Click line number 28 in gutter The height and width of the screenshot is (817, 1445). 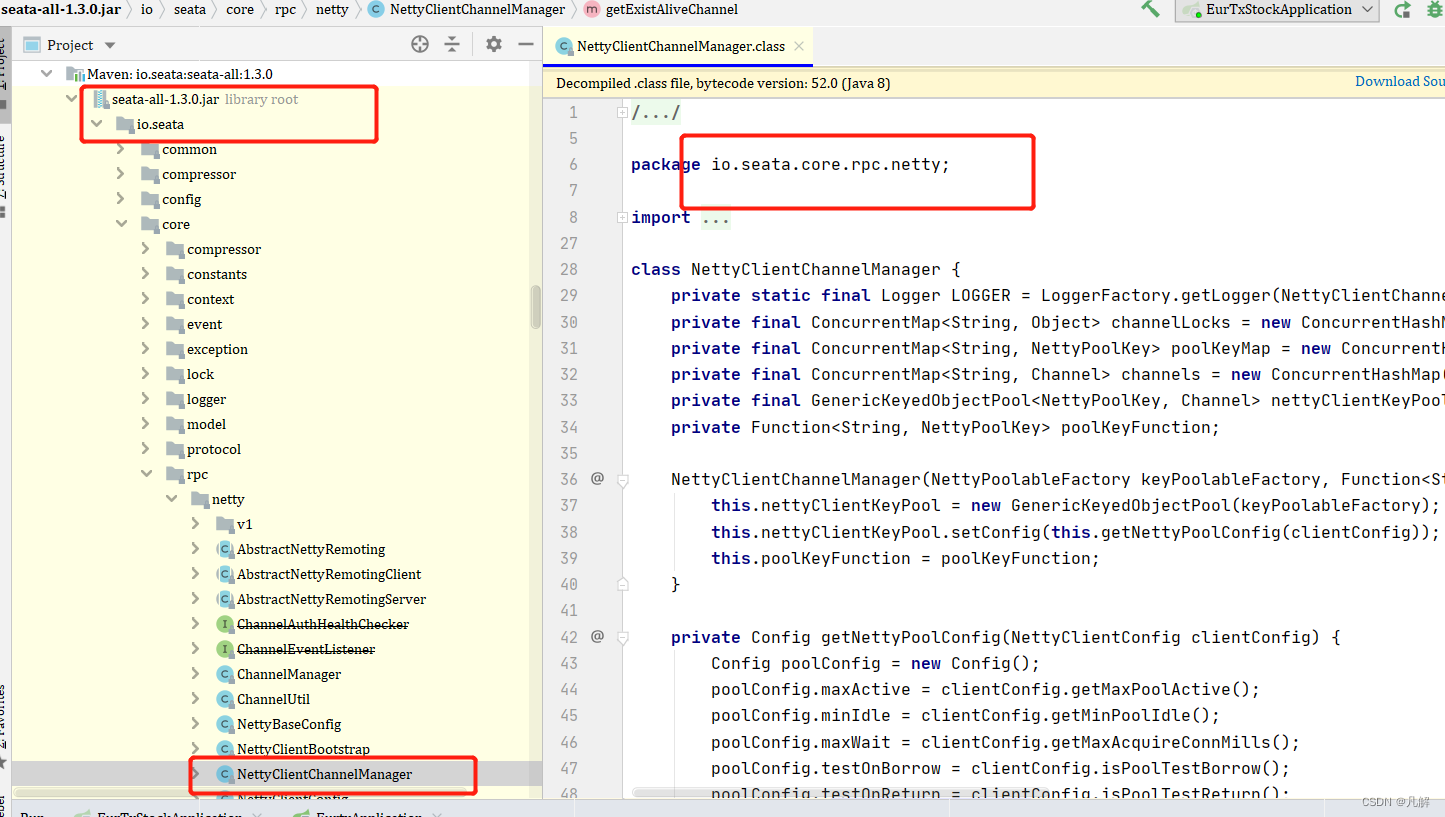click(569, 269)
